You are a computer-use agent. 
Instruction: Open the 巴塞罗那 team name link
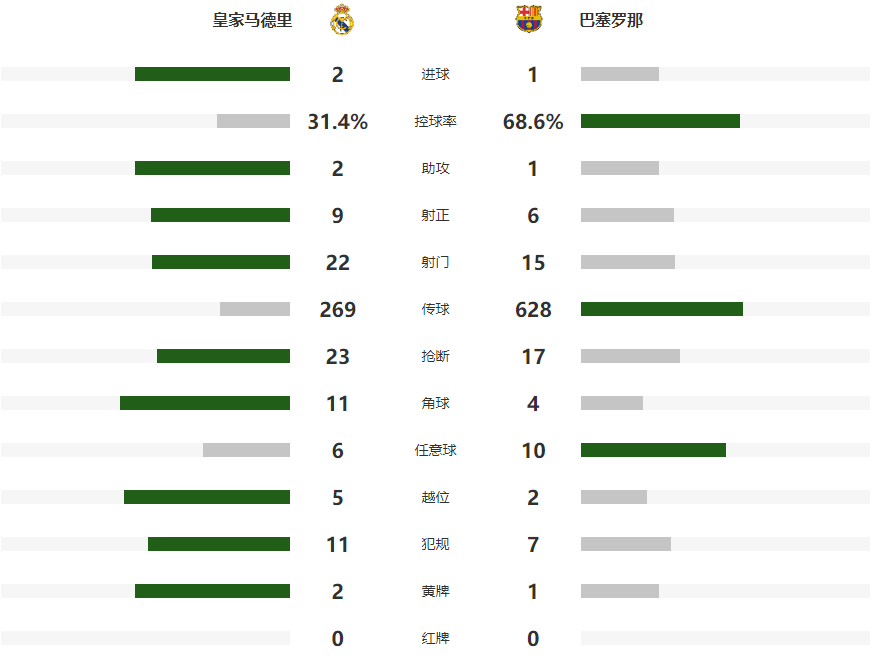point(611,20)
